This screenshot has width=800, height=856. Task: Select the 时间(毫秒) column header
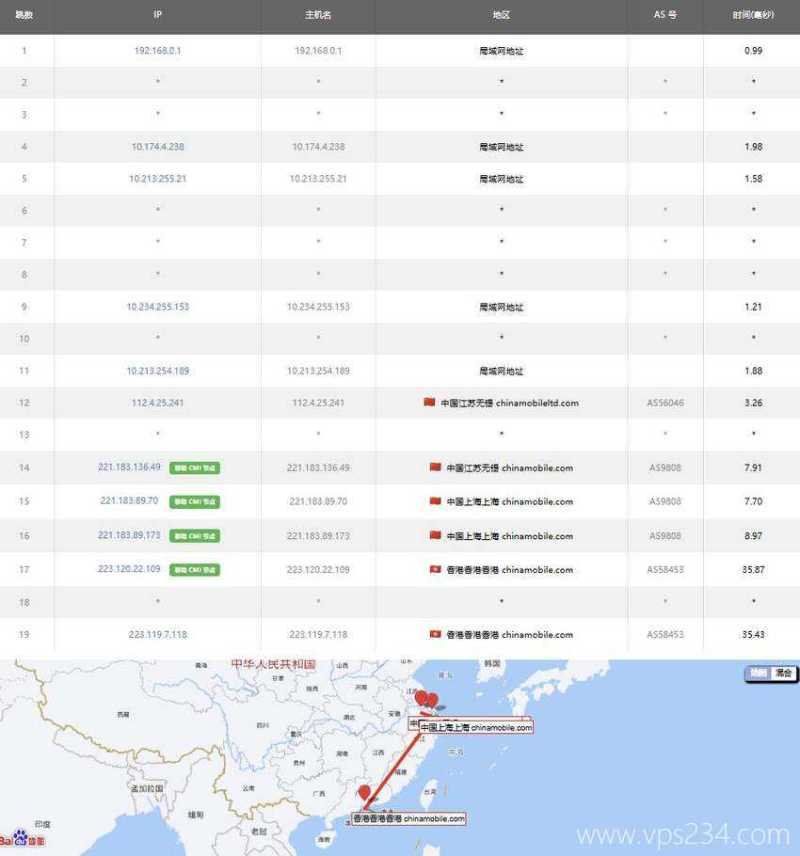point(752,15)
